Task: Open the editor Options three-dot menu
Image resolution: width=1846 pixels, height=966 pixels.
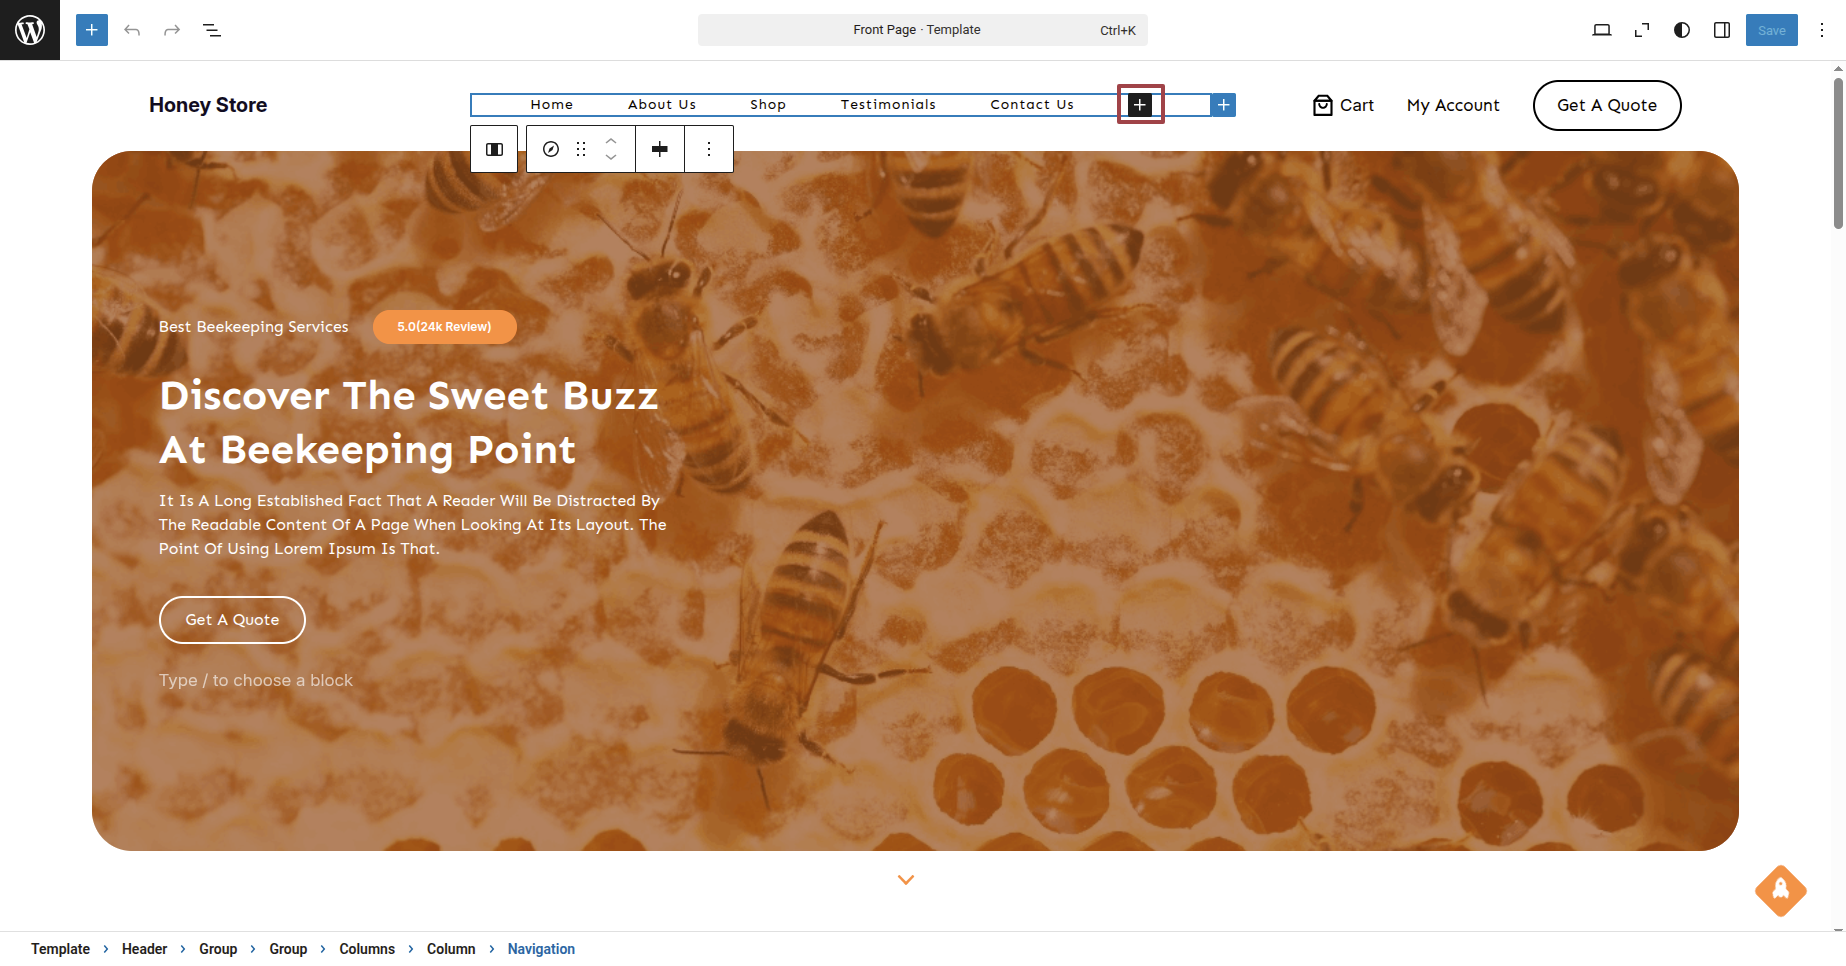Action: coord(1822,30)
